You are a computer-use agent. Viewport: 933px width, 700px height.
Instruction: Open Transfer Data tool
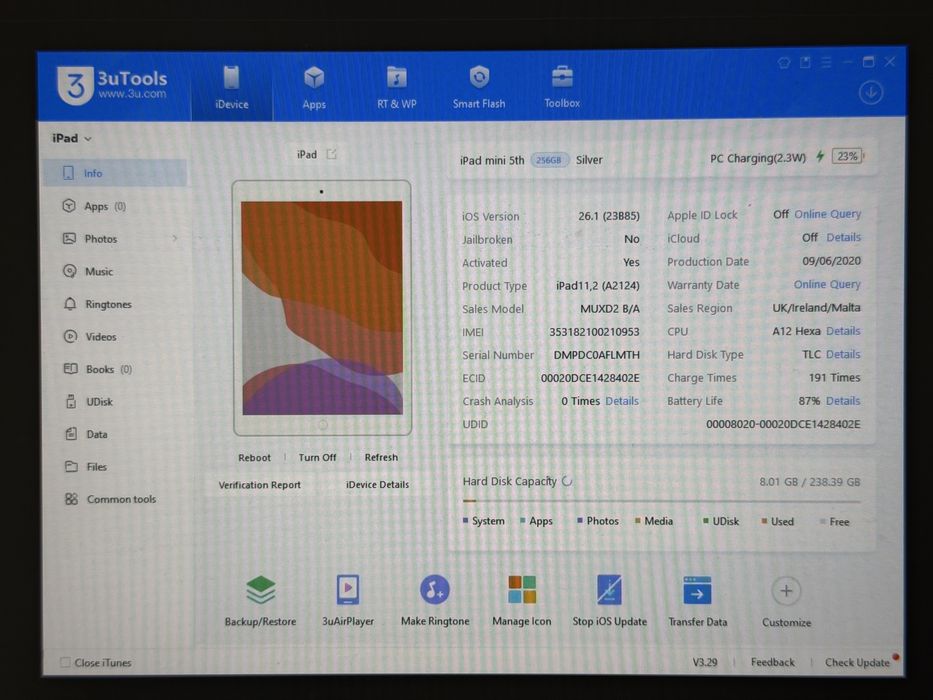697,600
